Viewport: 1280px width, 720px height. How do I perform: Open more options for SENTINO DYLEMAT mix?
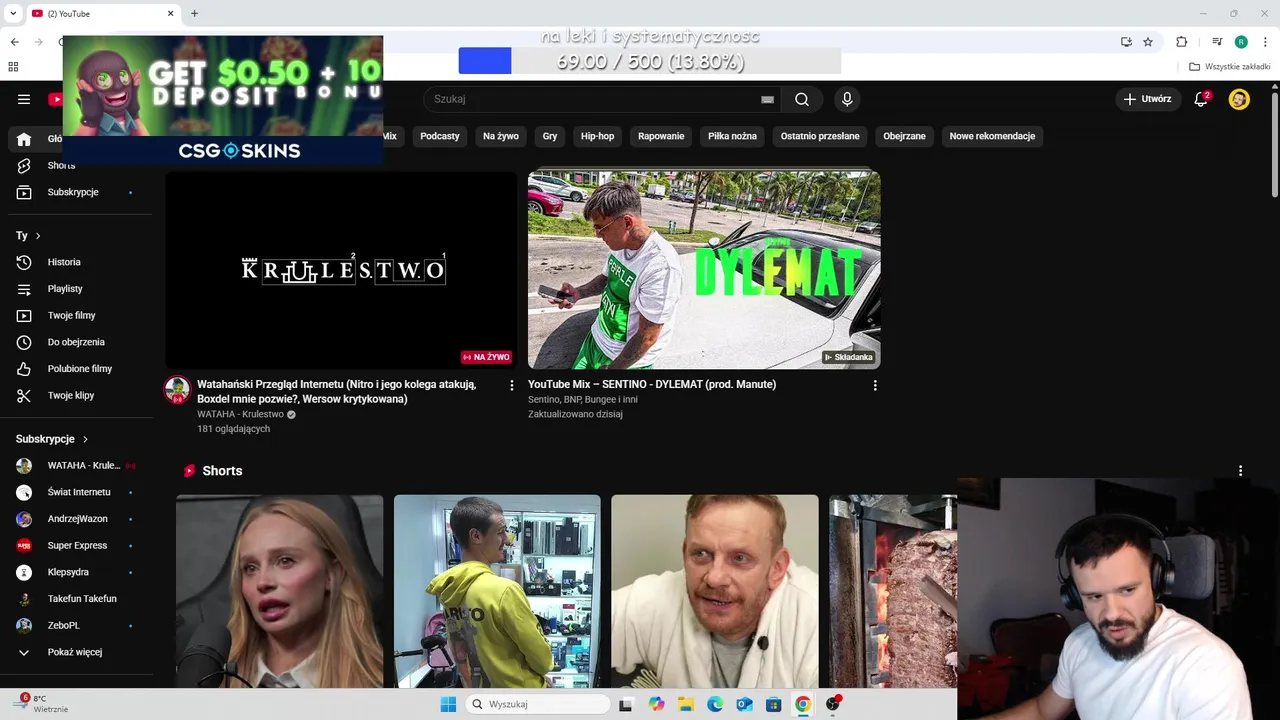coord(875,385)
